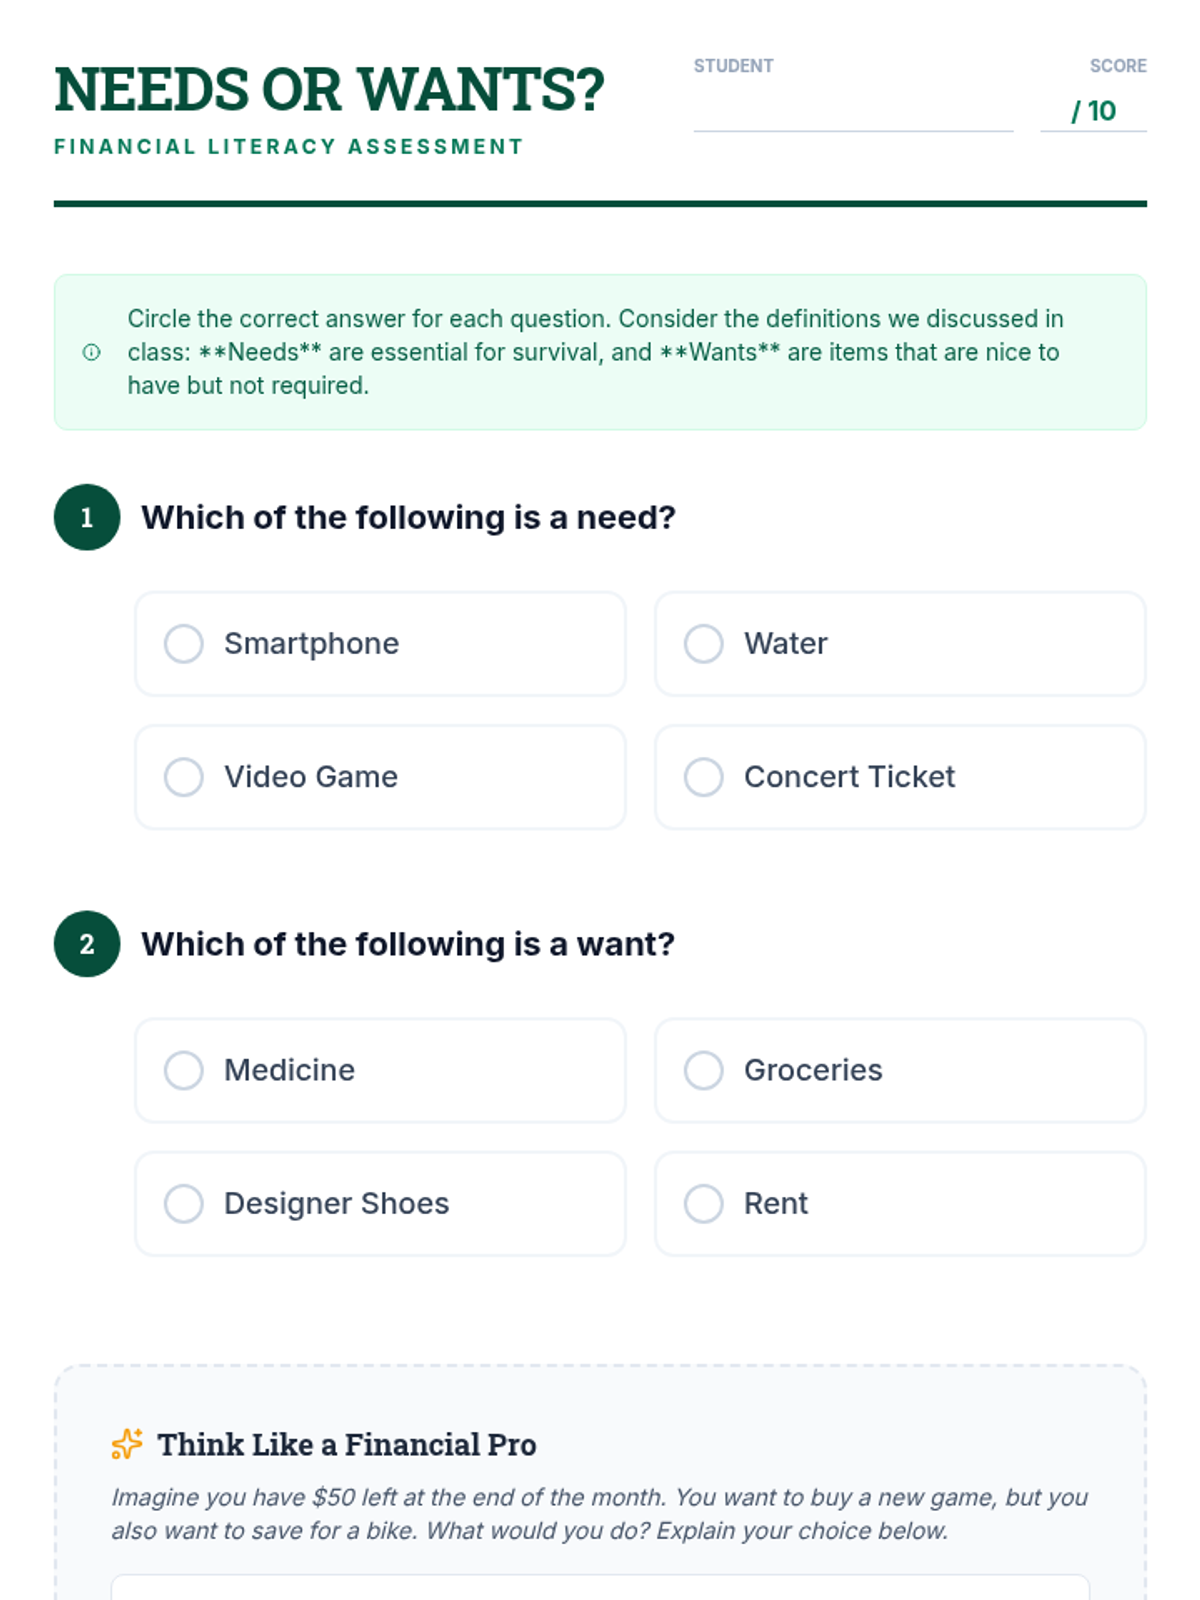Click the Financial Literacy Assessment subtitle

(x=289, y=147)
